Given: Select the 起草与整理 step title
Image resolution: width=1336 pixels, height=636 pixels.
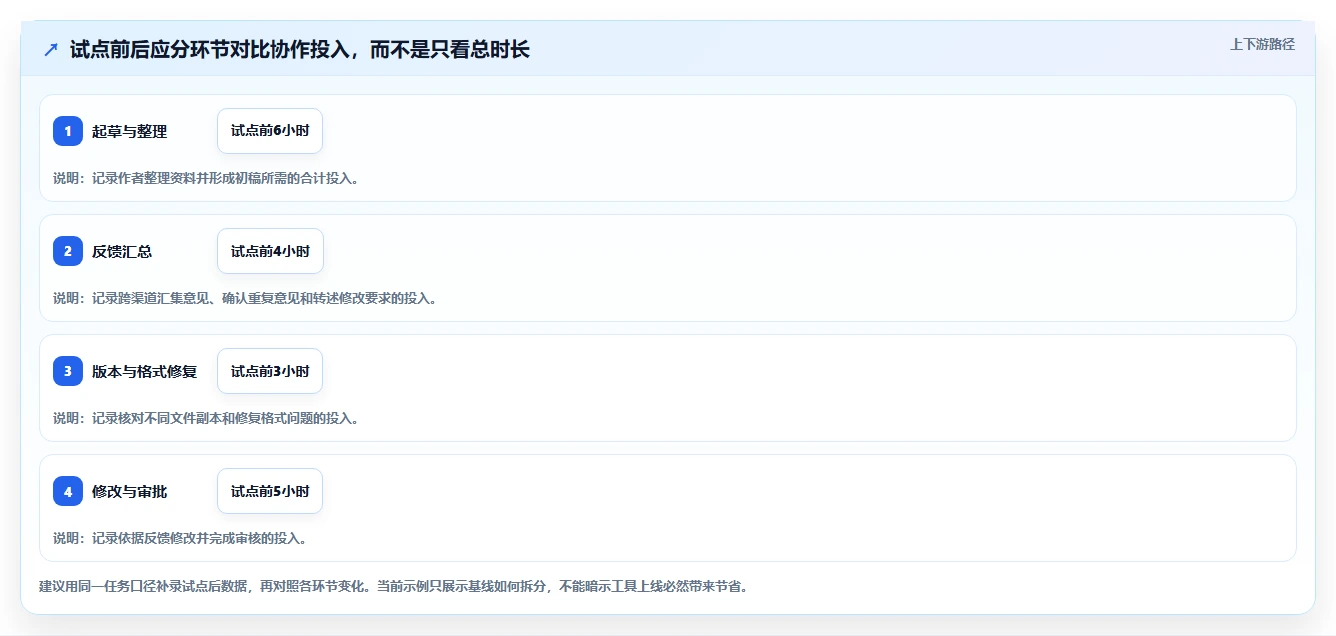Looking at the screenshot, I should 129,131.
